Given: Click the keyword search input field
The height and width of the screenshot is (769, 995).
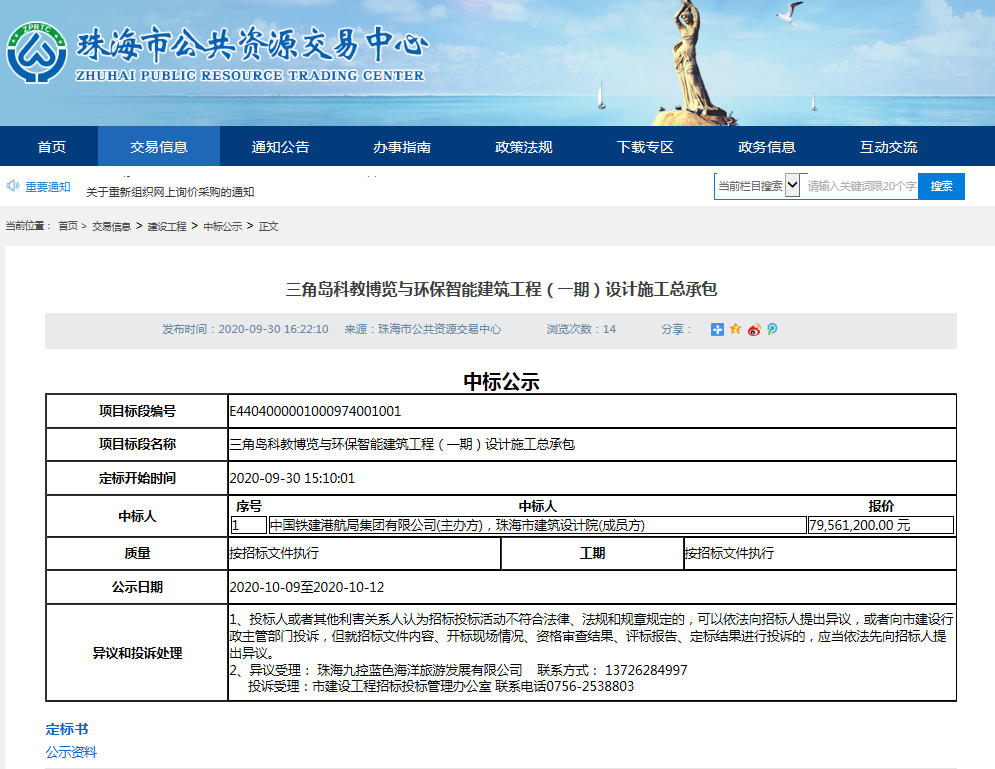Looking at the screenshot, I should 860,186.
